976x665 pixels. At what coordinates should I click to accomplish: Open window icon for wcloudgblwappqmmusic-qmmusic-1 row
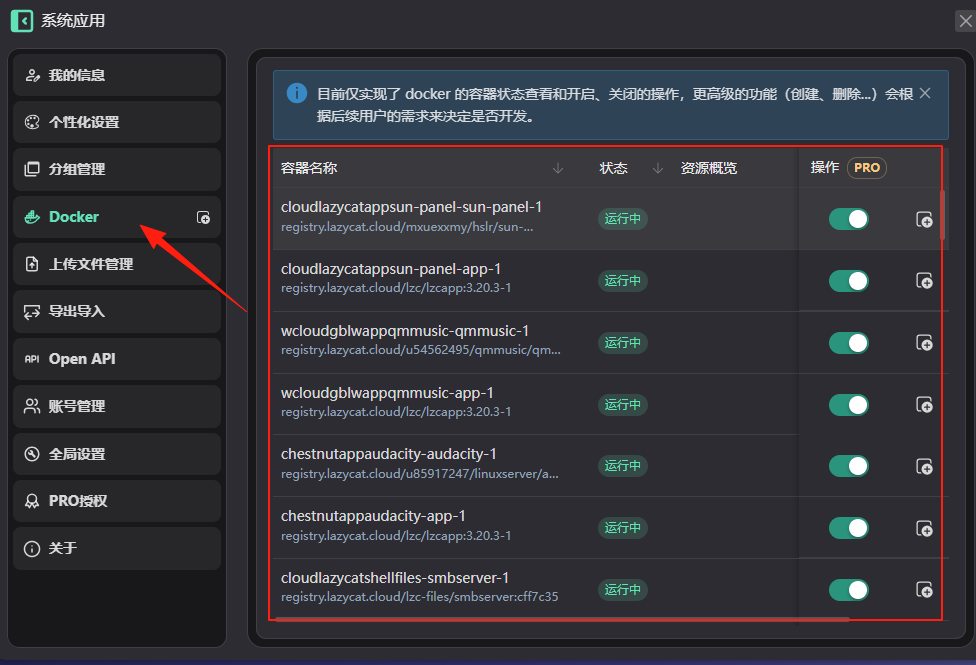coord(924,342)
